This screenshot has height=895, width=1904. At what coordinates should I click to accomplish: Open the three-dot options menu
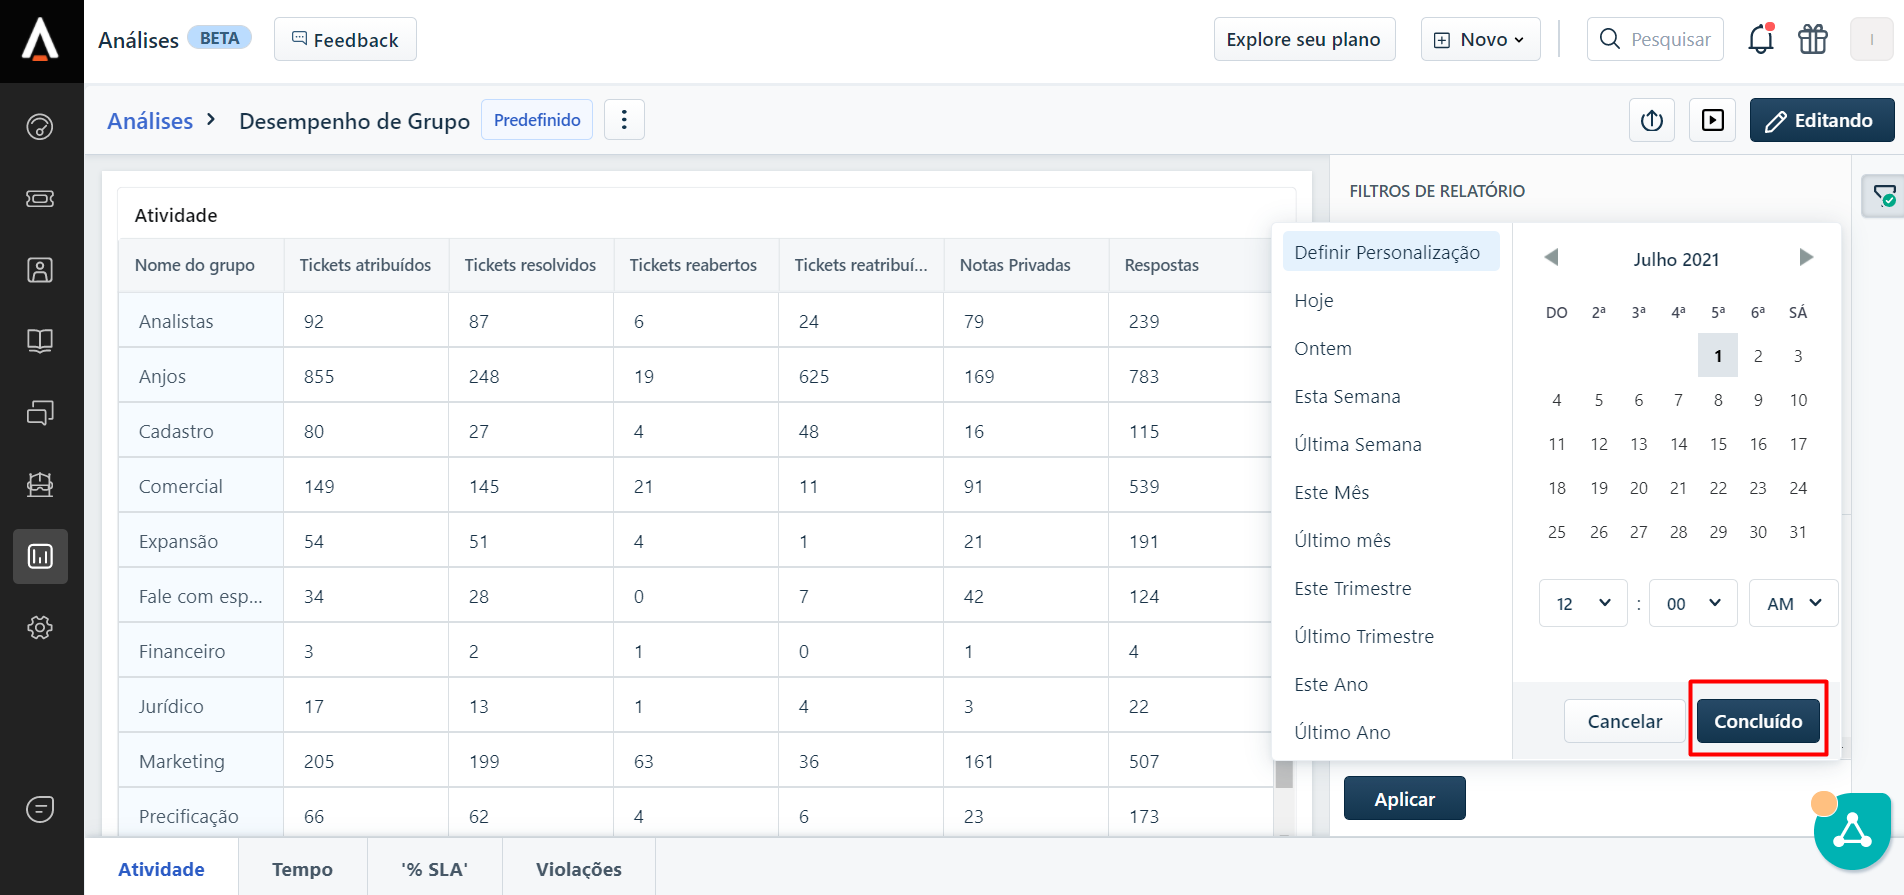pyautogui.click(x=624, y=120)
